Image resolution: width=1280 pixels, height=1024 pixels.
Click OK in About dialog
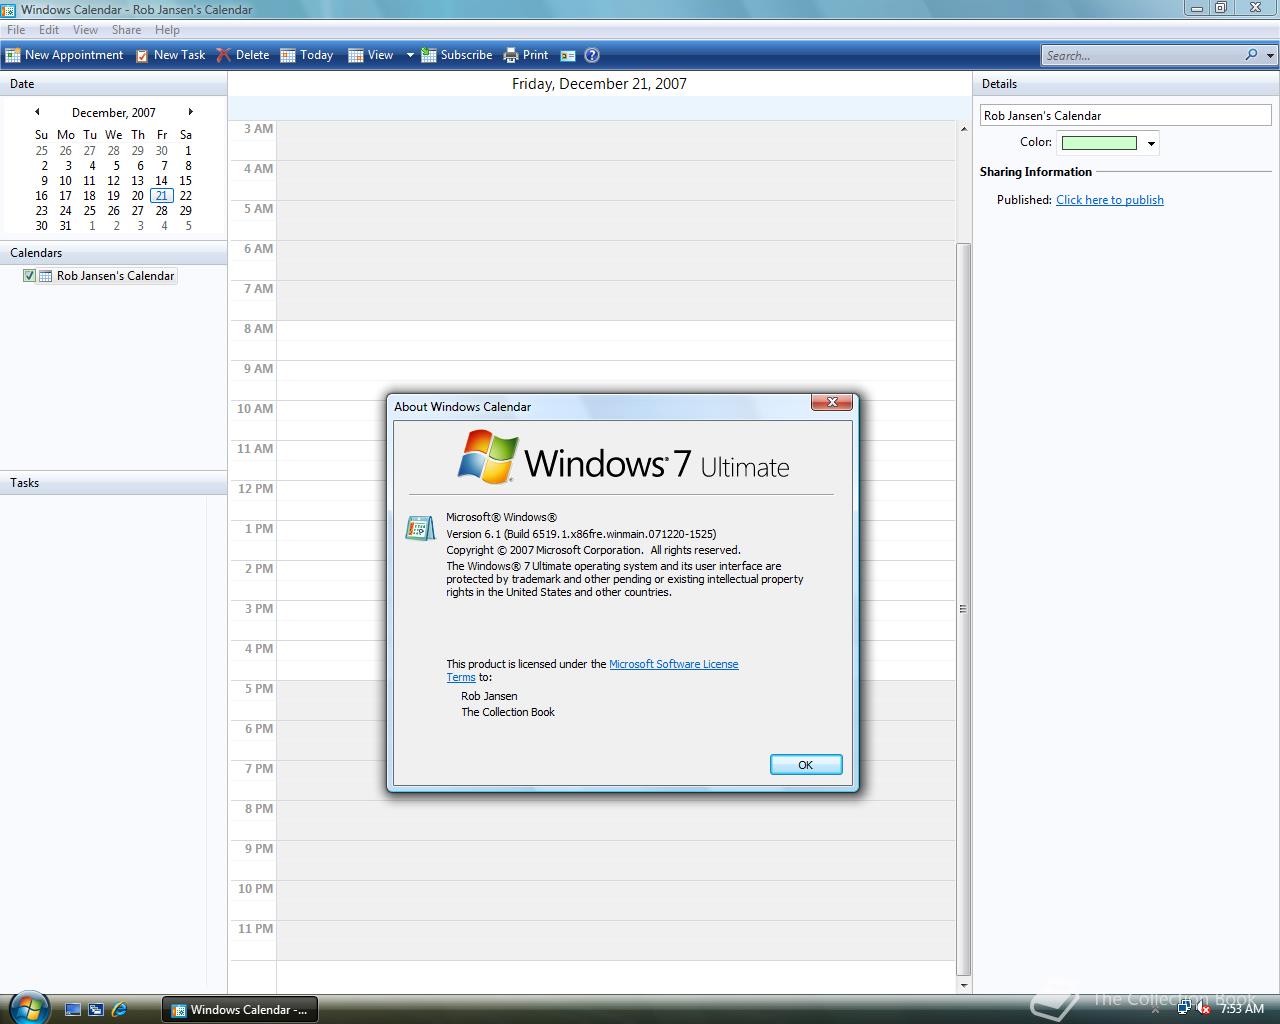pos(806,765)
